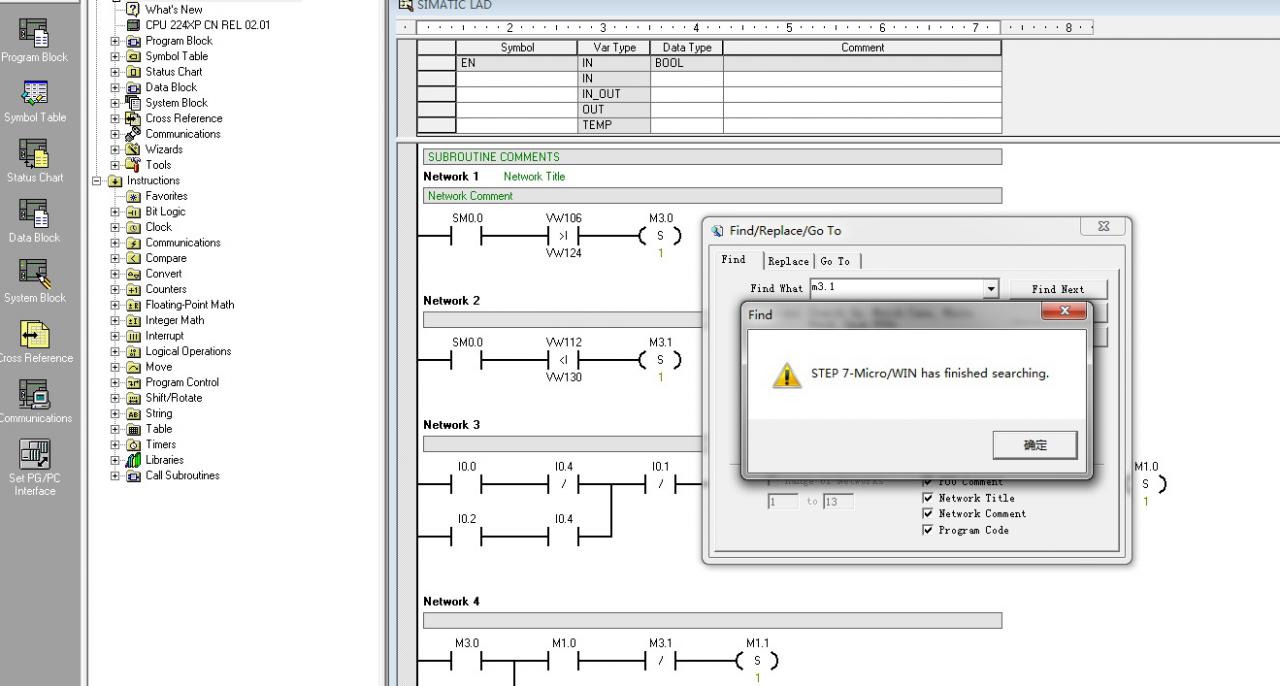Select the Wizards tree folder
1280x686 pixels.
[163, 149]
